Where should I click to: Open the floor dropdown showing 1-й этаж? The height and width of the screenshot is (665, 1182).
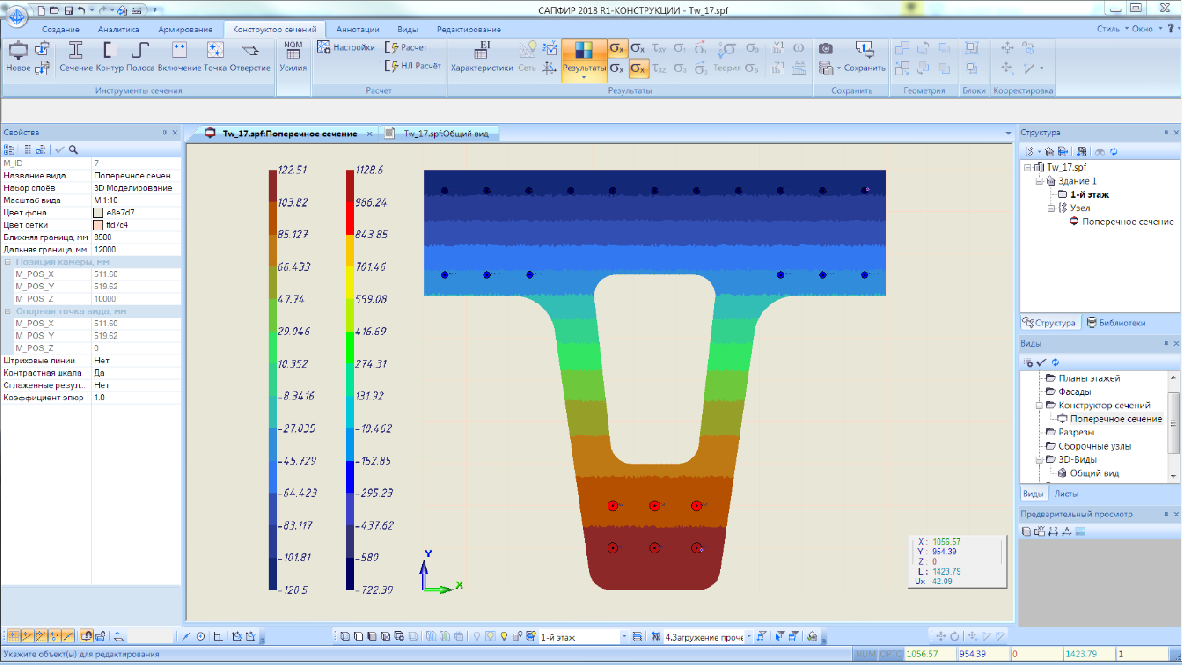[625, 635]
